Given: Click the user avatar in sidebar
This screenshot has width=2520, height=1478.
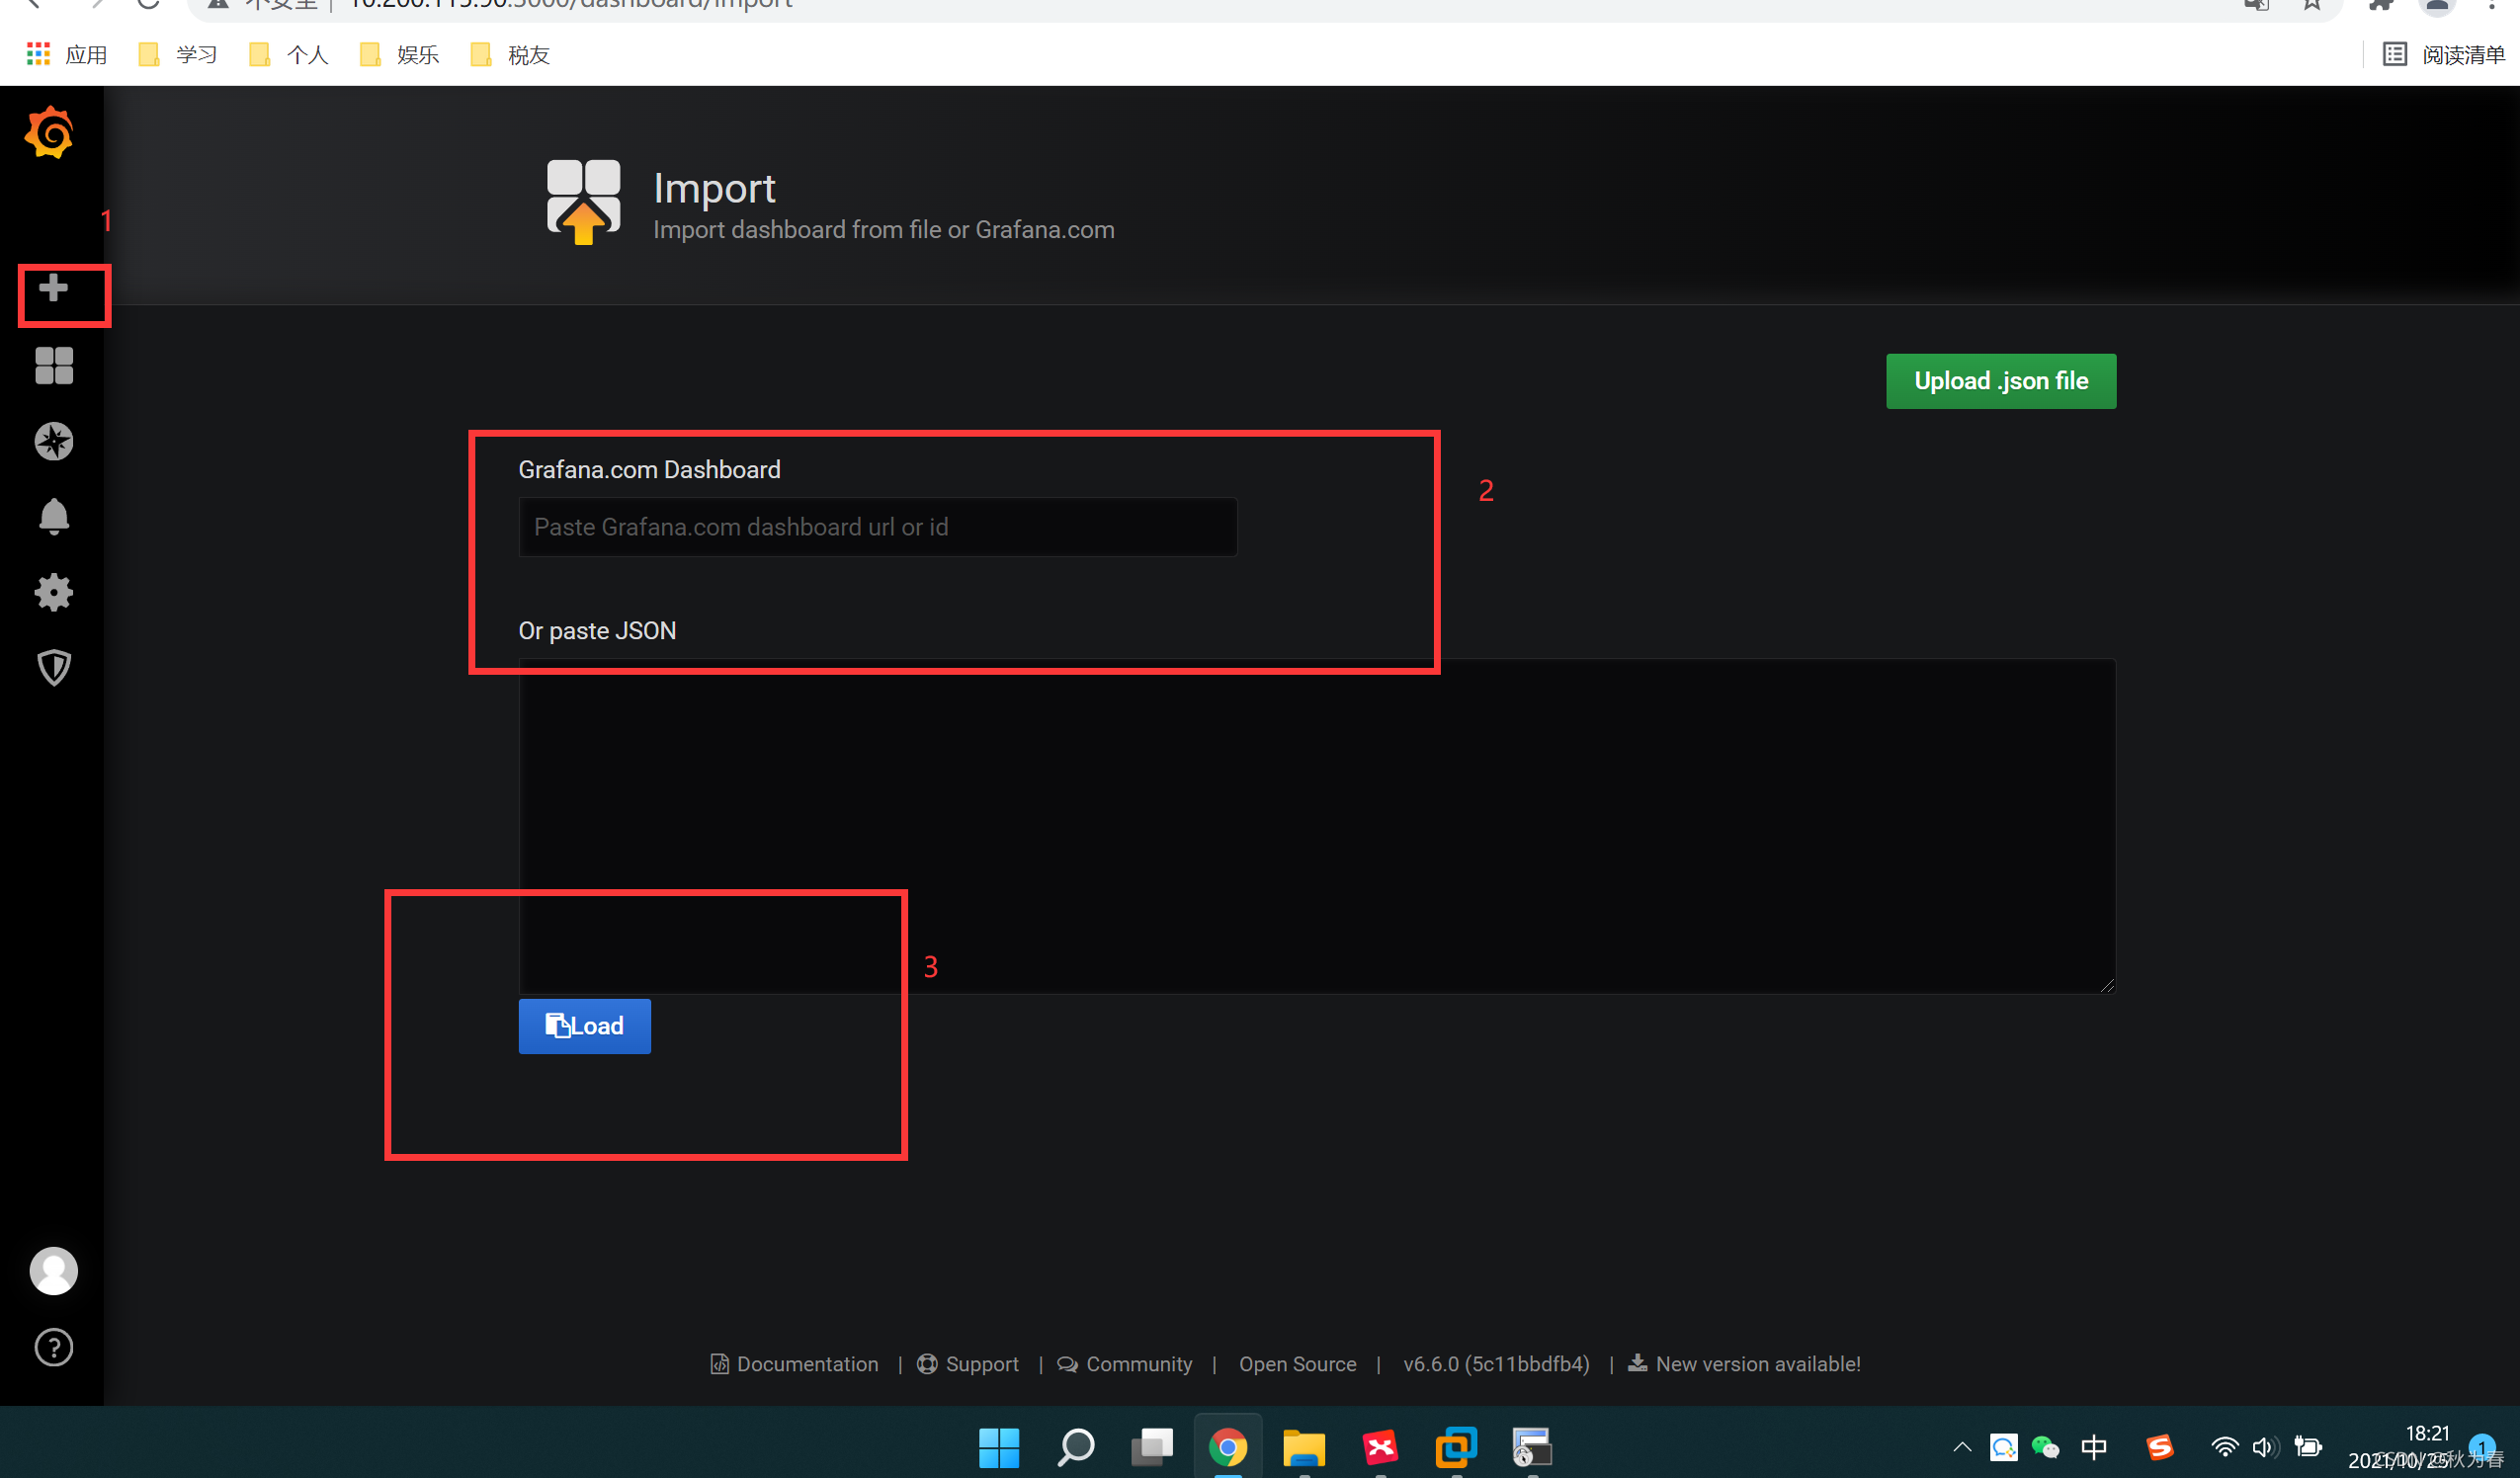Looking at the screenshot, I should (54, 1270).
